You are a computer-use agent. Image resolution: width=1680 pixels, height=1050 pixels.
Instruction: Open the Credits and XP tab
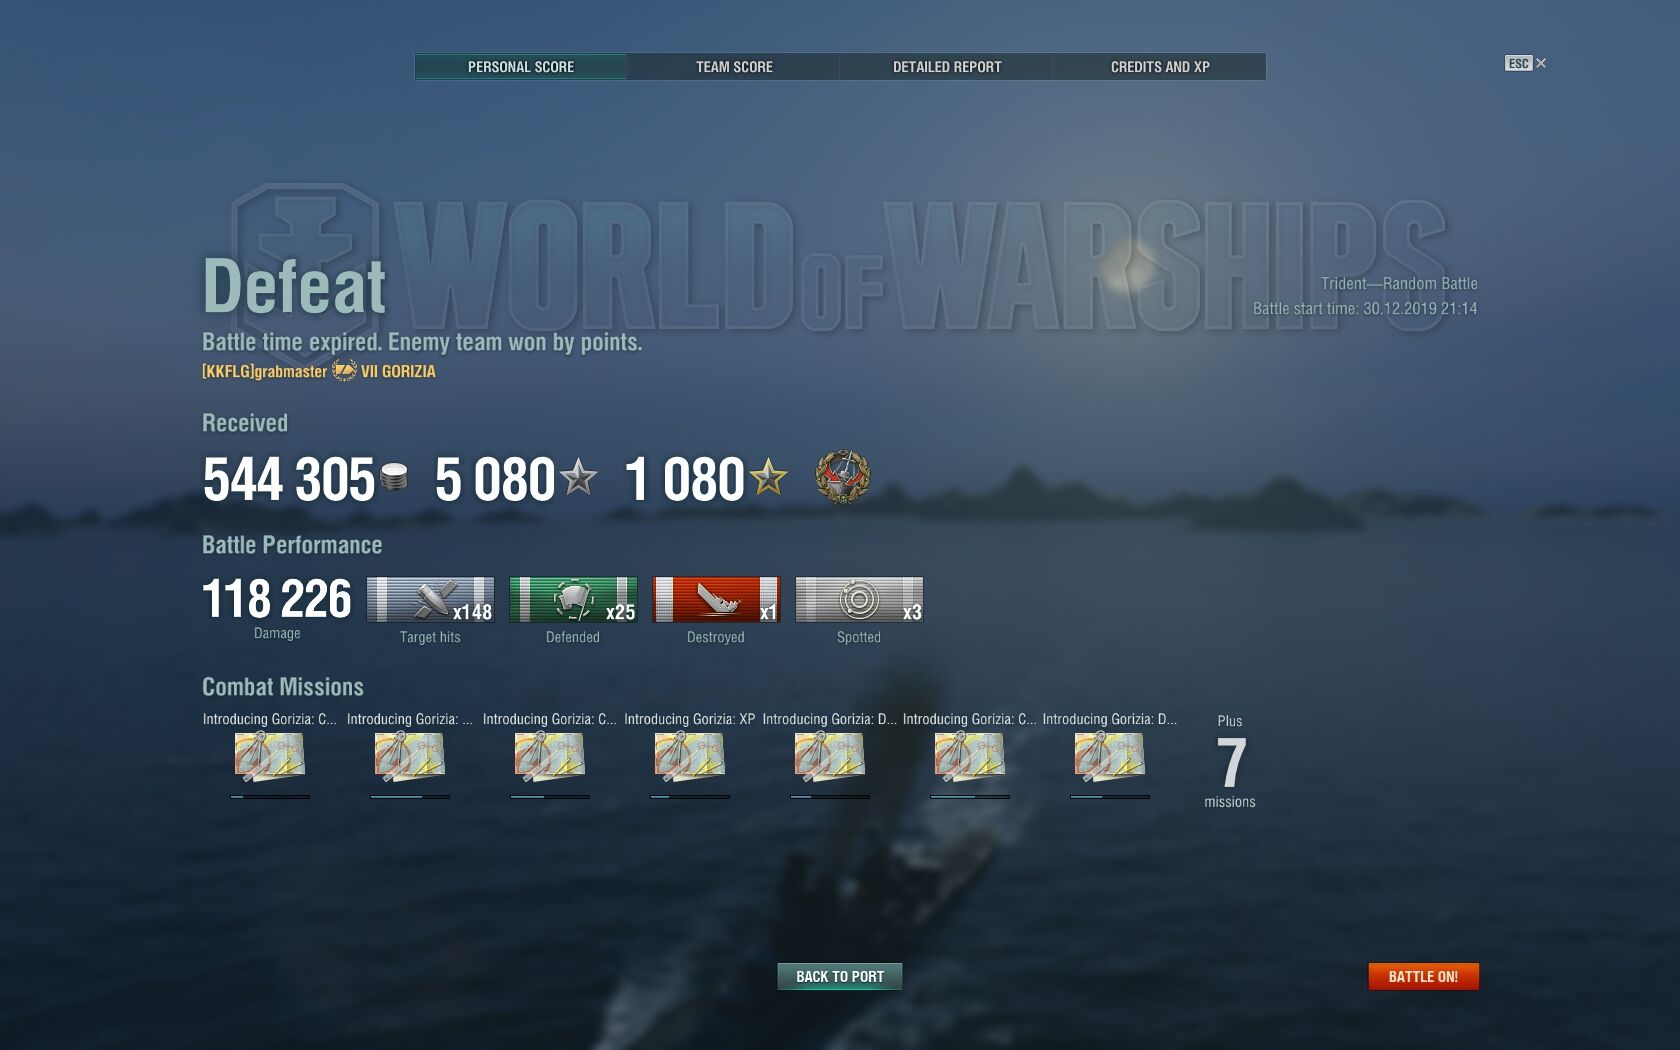coord(1160,67)
